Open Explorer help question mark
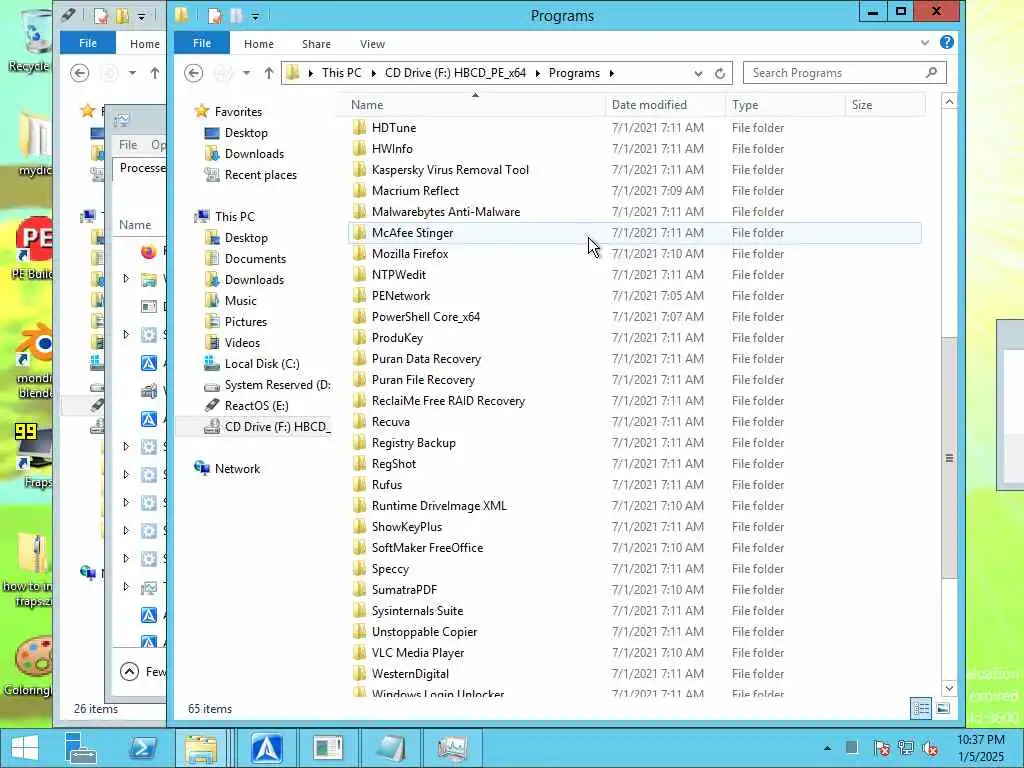Image resolution: width=1024 pixels, height=768 pixels. [x=946, y=42]
